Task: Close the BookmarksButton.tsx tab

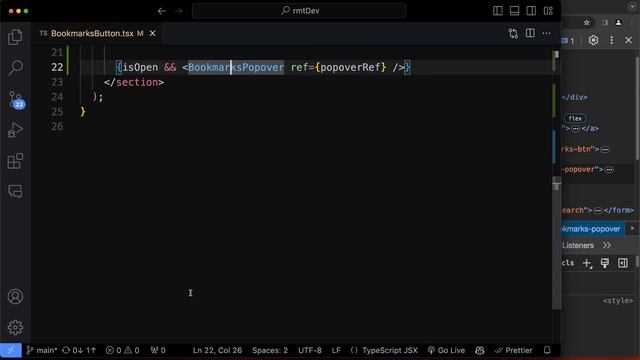Action: [152, 33]
